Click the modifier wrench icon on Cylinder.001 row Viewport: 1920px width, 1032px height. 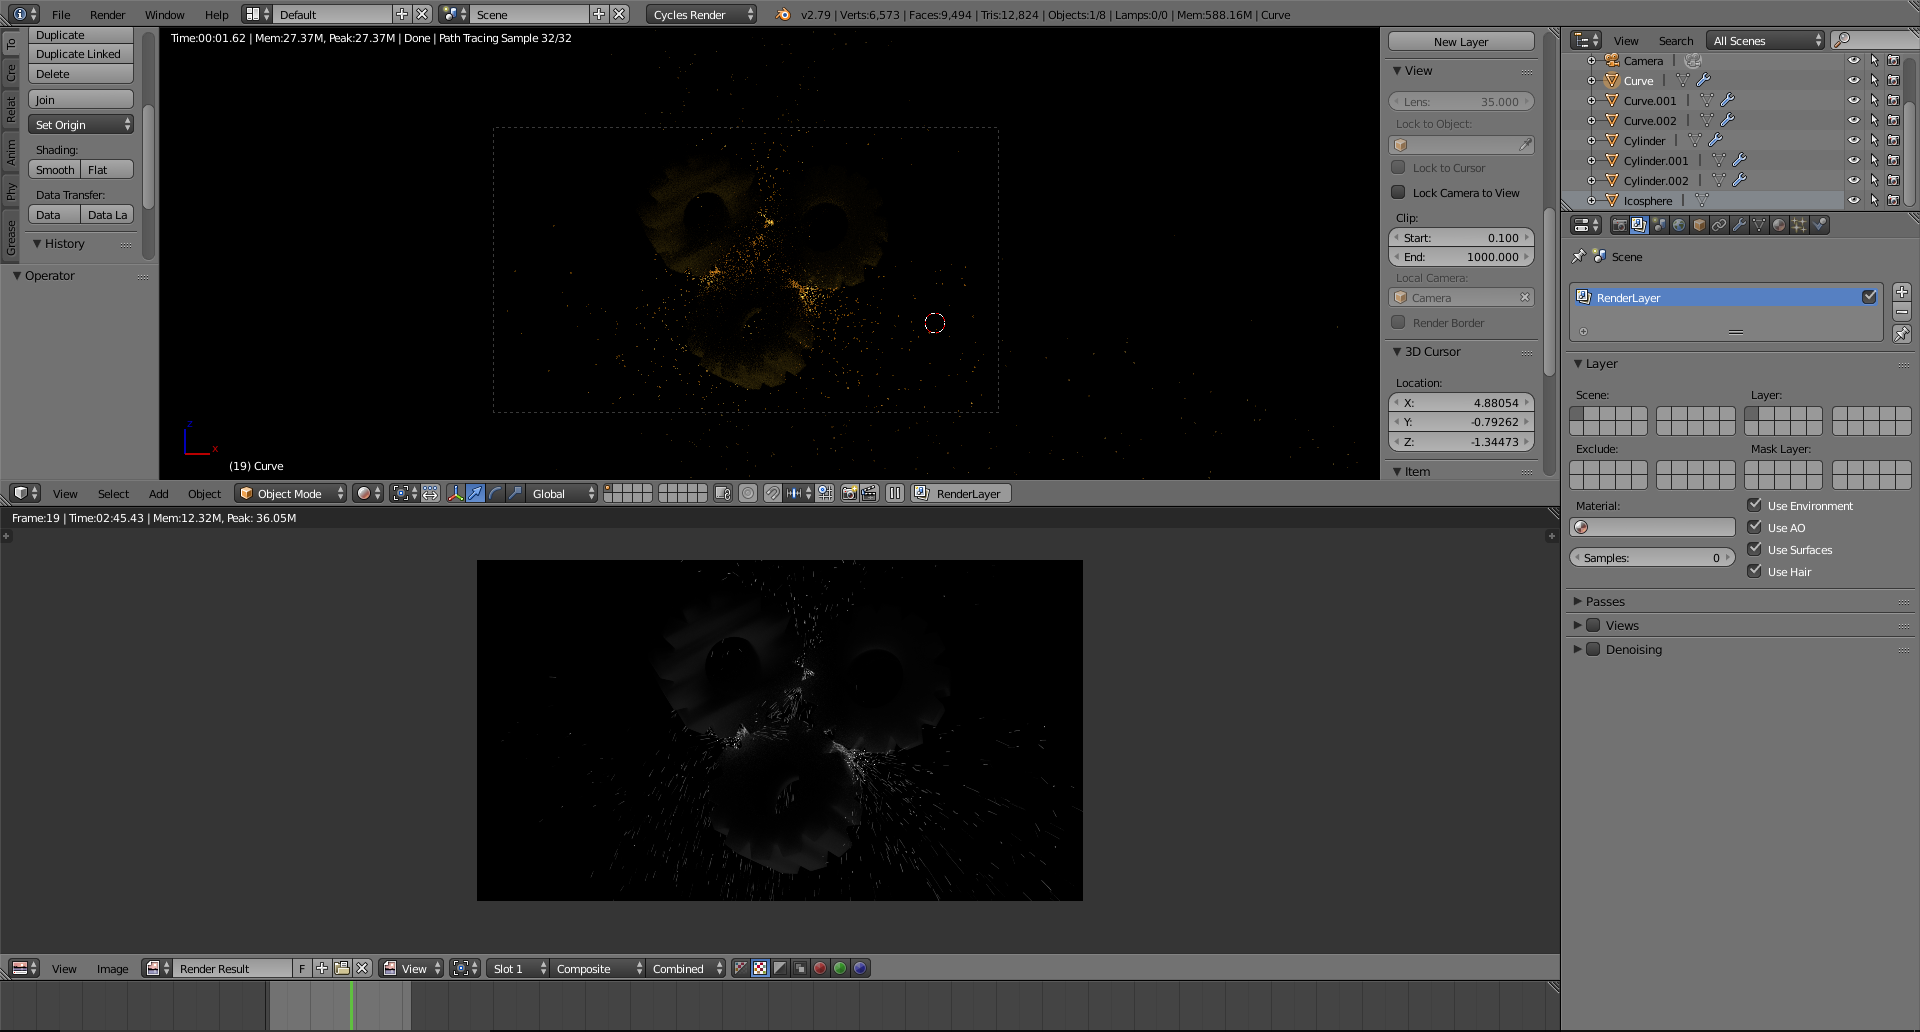1739,160
